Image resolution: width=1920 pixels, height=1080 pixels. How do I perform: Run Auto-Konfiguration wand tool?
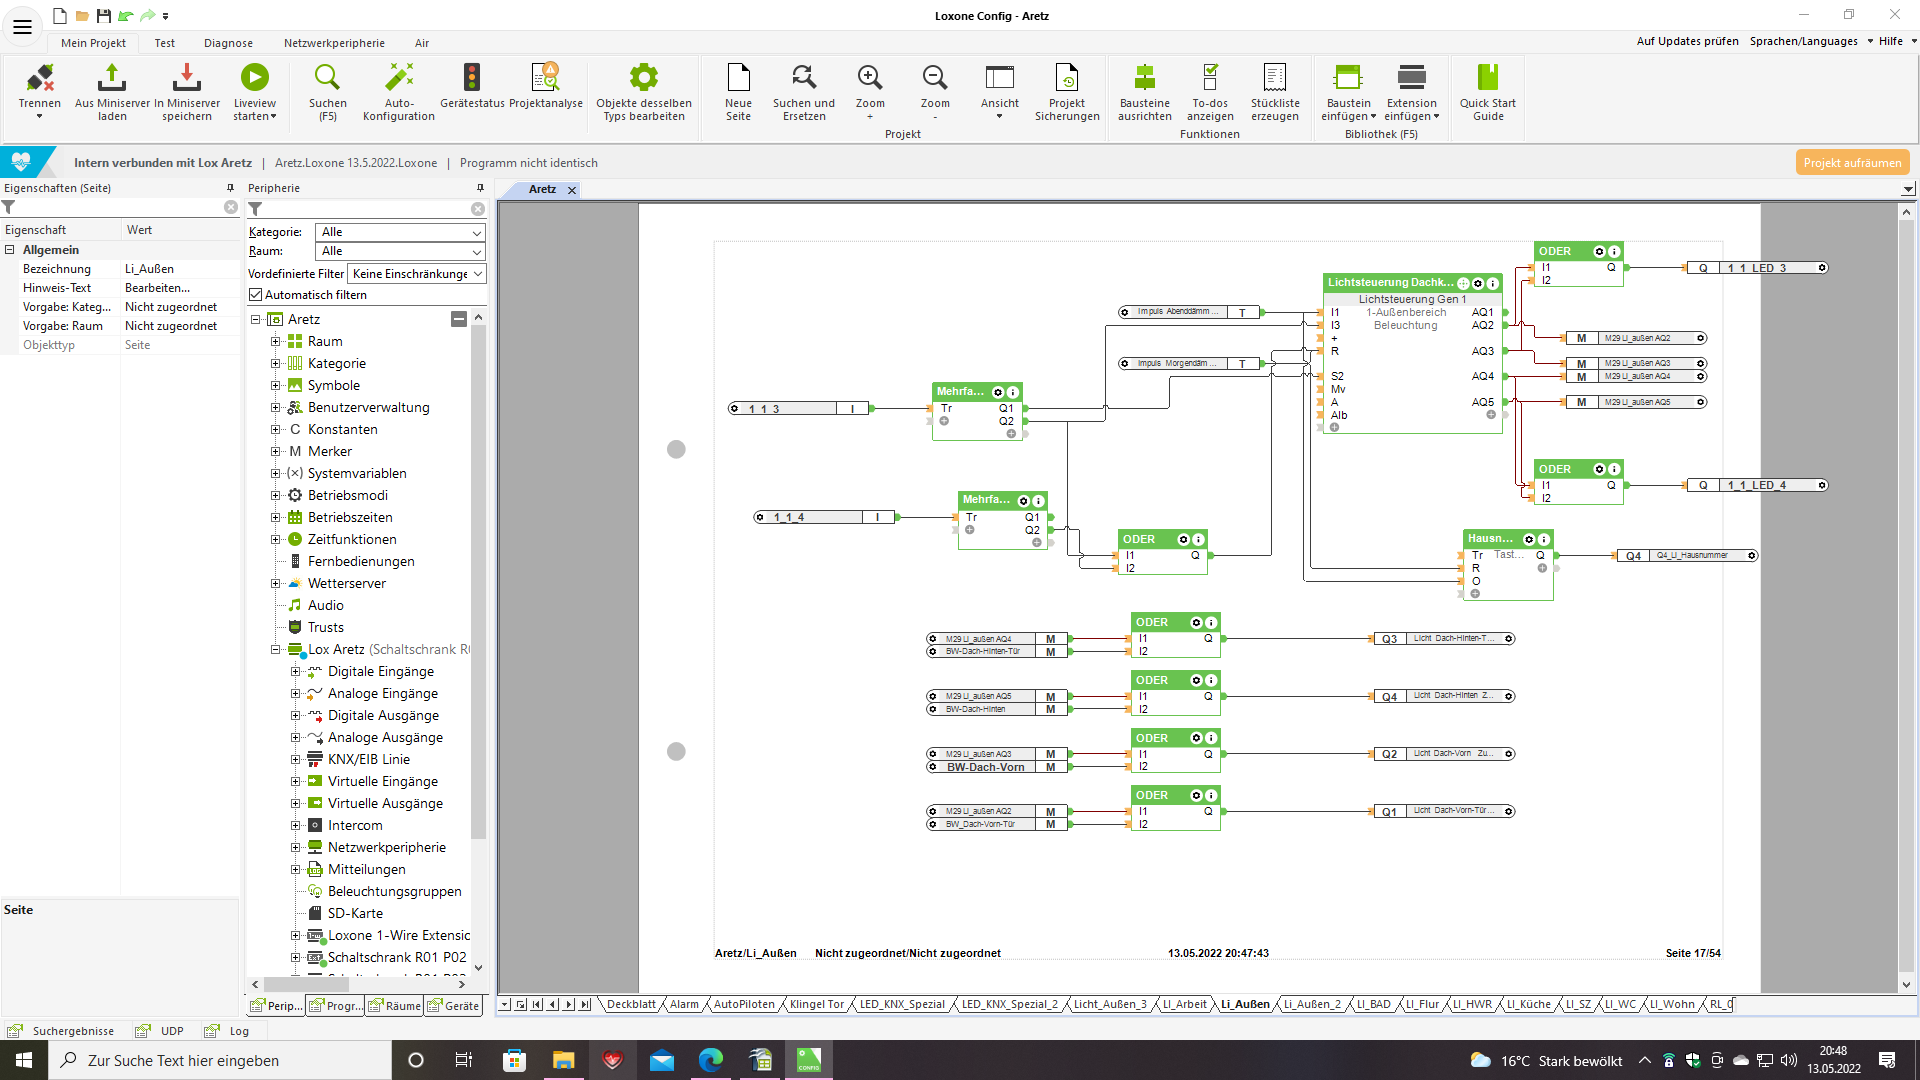pyautogui.click(x=398, y=79)
